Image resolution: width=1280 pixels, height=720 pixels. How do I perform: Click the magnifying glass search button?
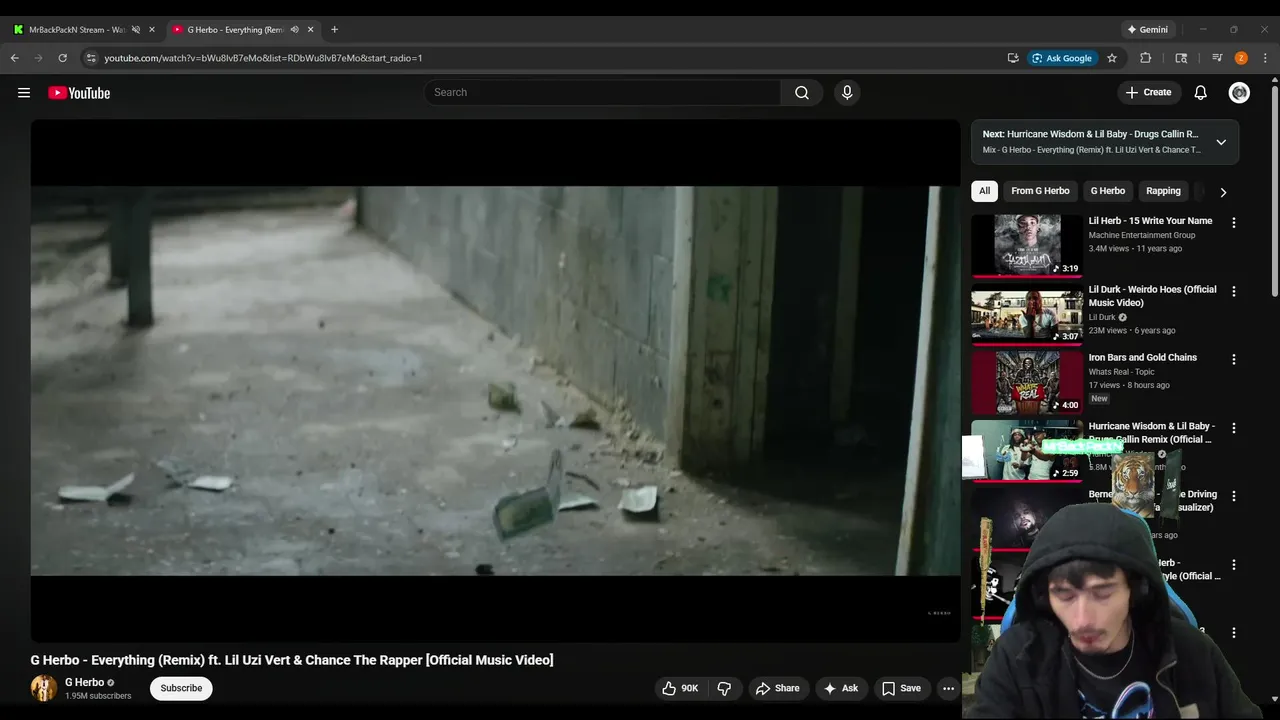tap(802, 92)
